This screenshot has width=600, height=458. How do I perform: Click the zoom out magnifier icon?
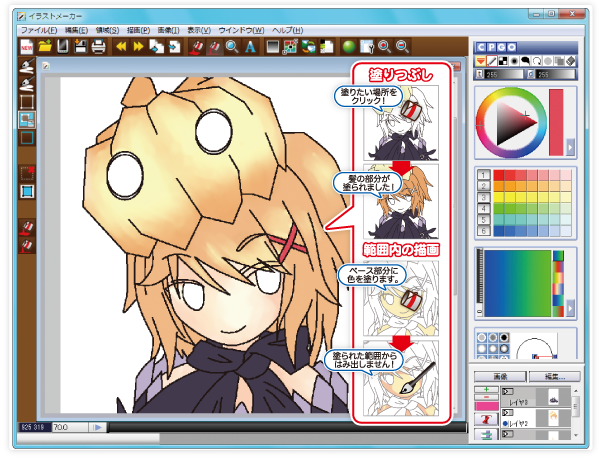403,46
